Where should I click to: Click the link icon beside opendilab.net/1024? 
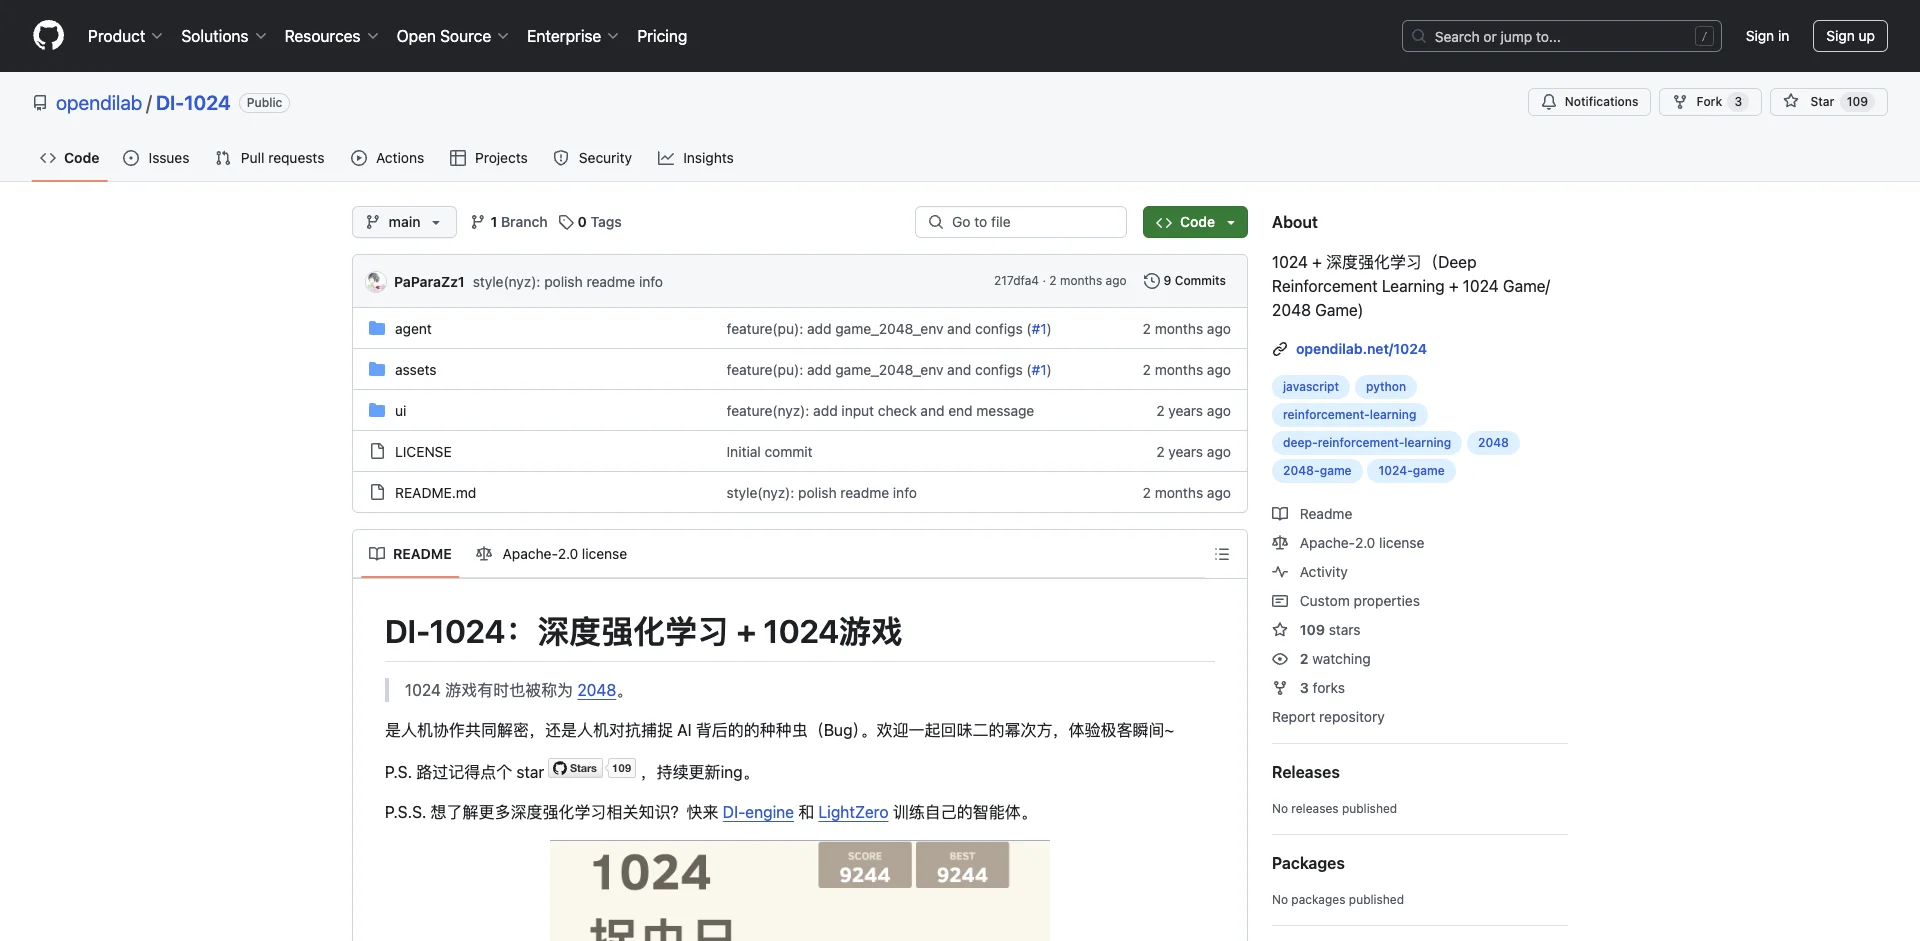tap(1280, 349)
